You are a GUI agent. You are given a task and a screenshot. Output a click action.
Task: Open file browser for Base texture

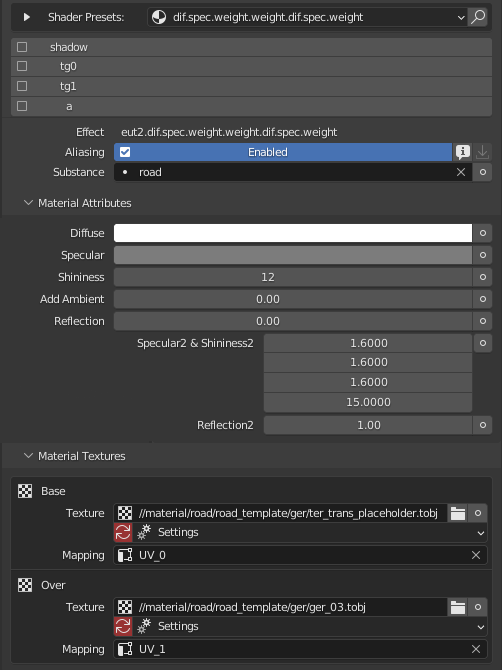[458, 513]
